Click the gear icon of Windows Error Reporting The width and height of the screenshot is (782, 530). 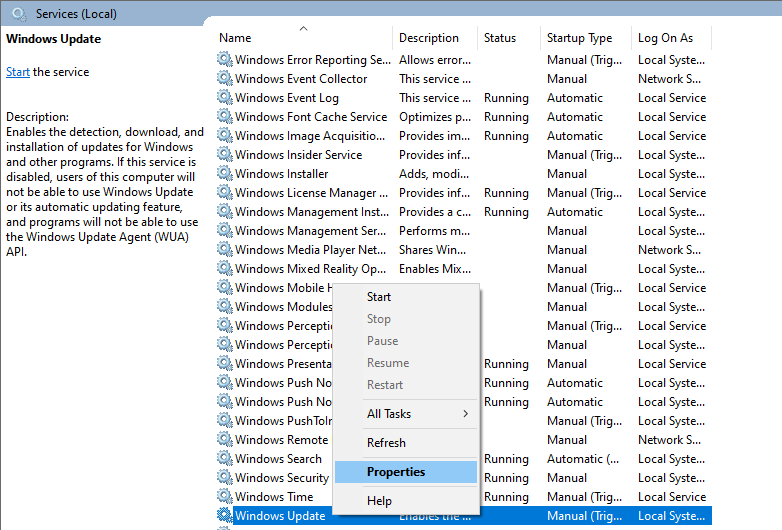[225, 59]
